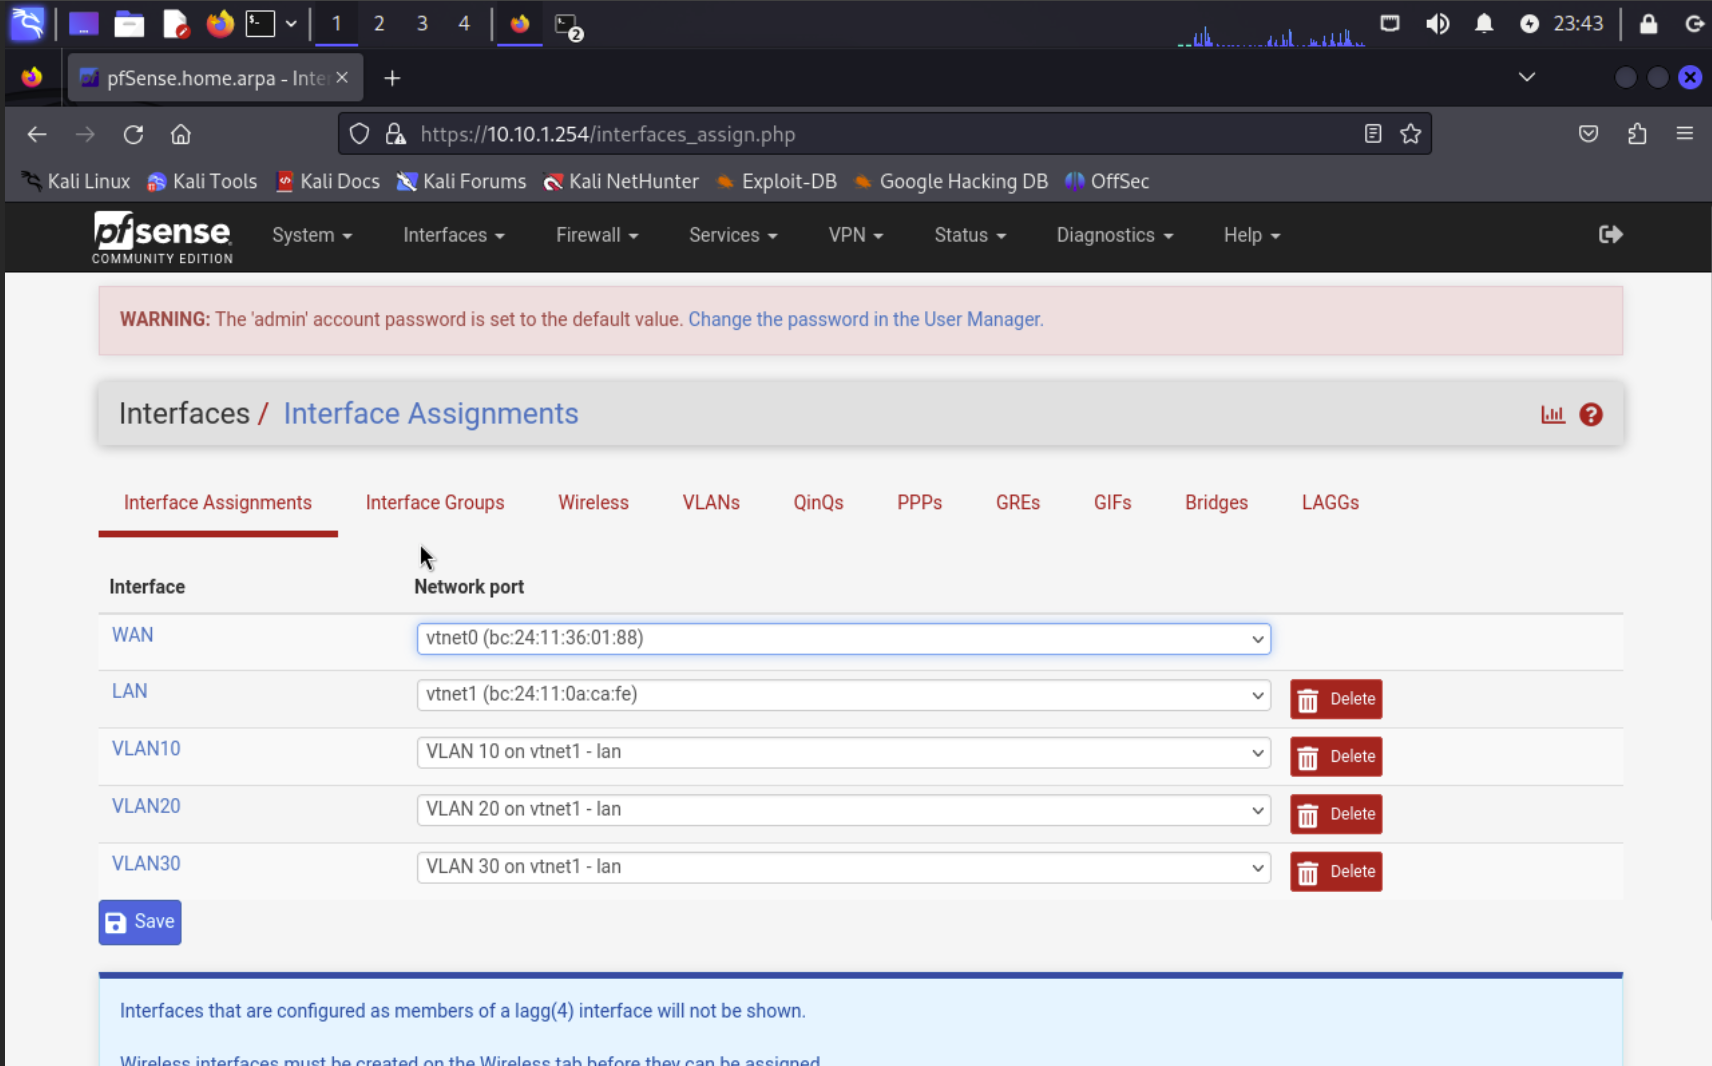Bookmark this page with the star icon
Screen dimensions: 1712x1066
click(x=1412, y=133)
